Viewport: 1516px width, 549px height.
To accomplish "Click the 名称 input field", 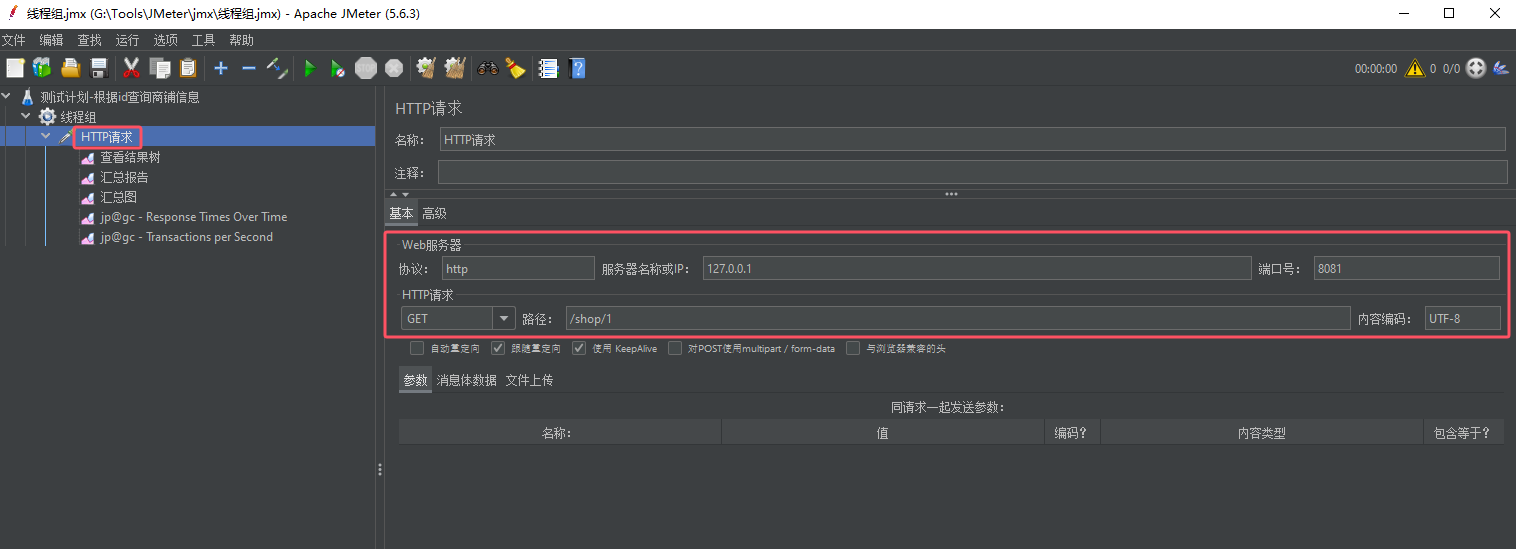I will [x=972, y=139].
